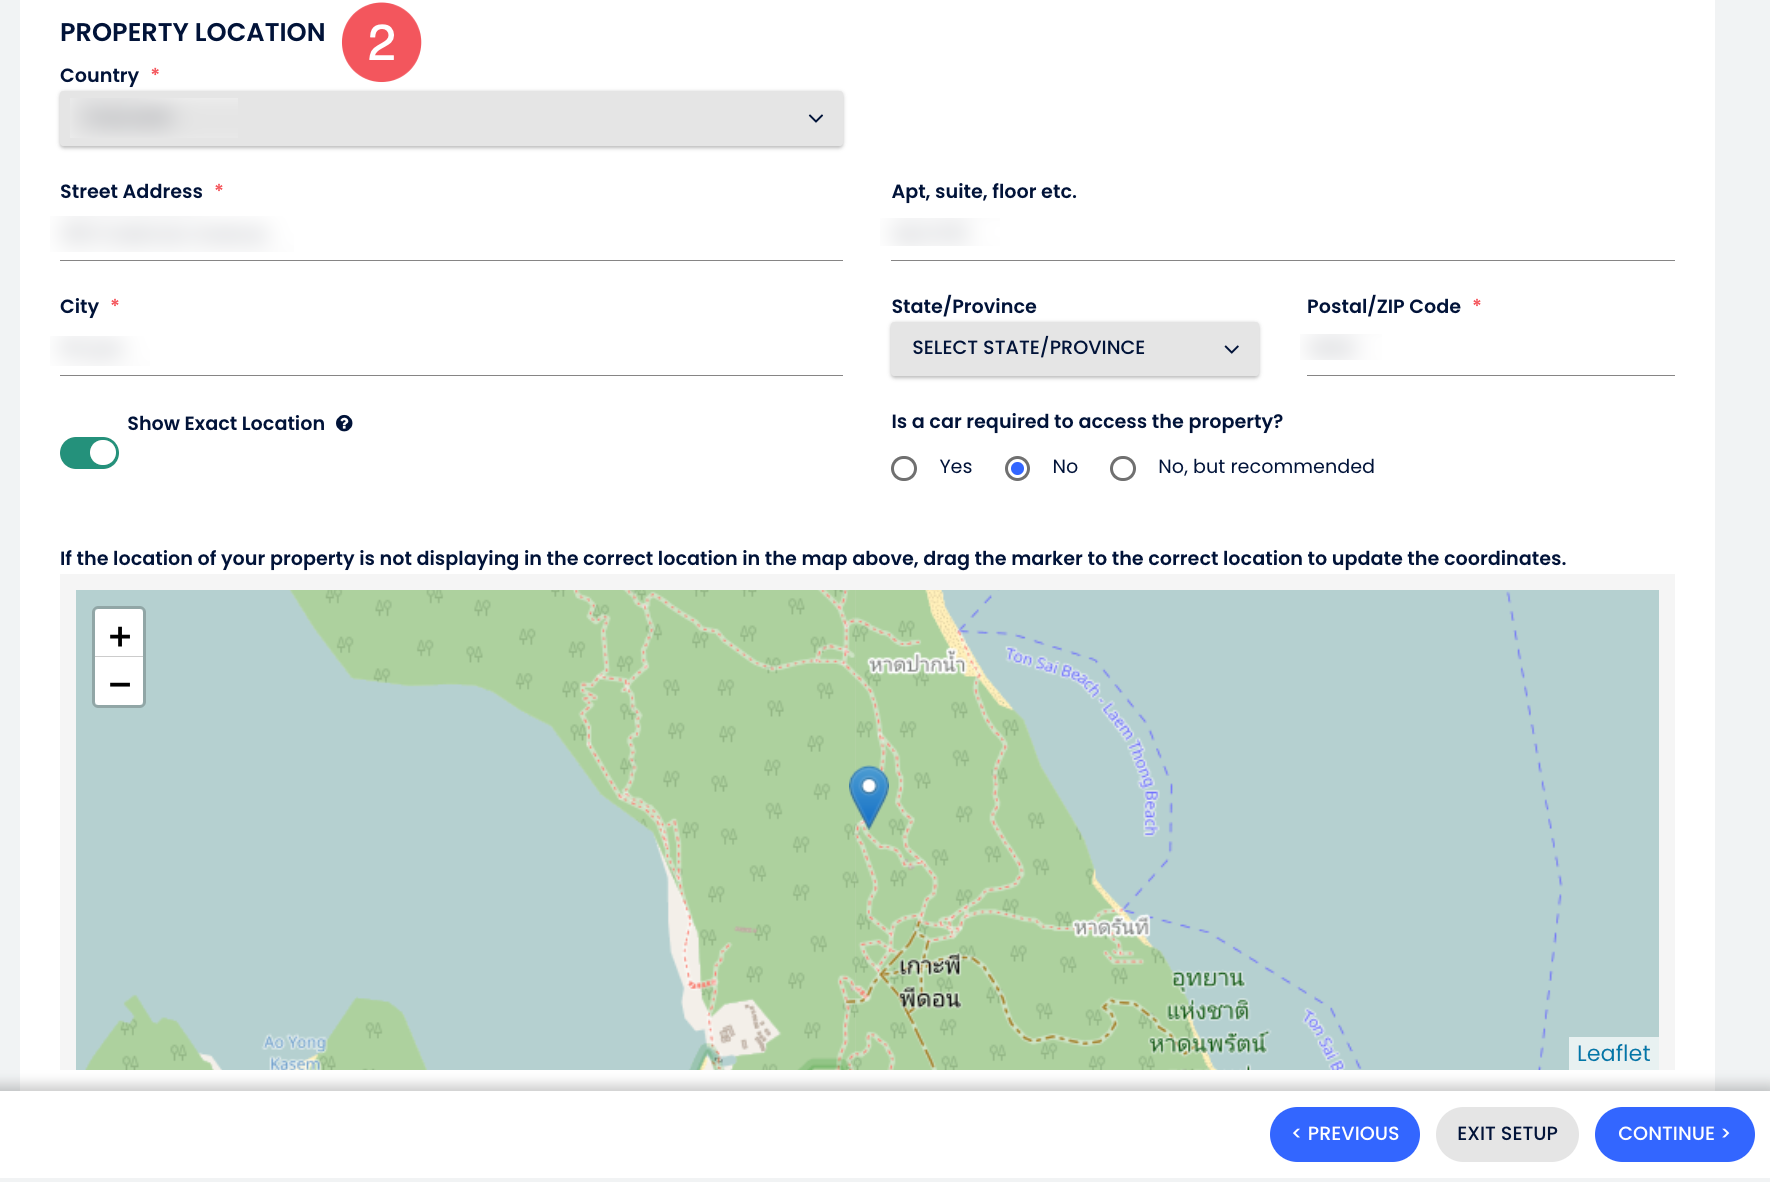This screenshot has width=1770, height=1182.
Task: Select Yes for car required
Action: point(904,468)
